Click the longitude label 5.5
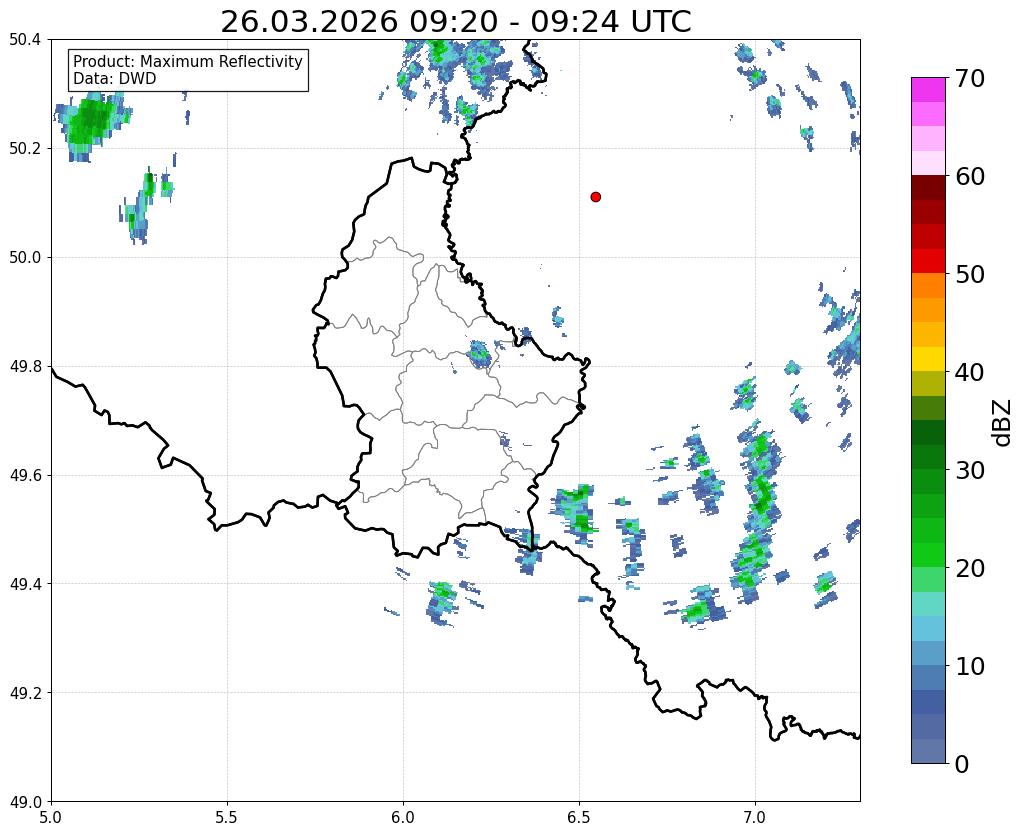The width and height of the screenshot is (1023, 834). click(x=227, y=817)
